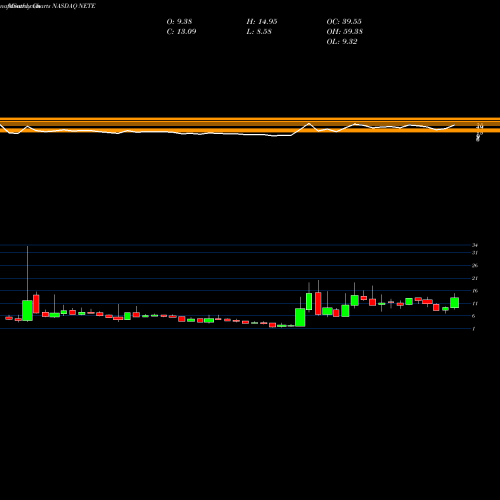Click the price axis label 1
The image size is (500, 500).
pyautogui.click(x=473, y=329)
